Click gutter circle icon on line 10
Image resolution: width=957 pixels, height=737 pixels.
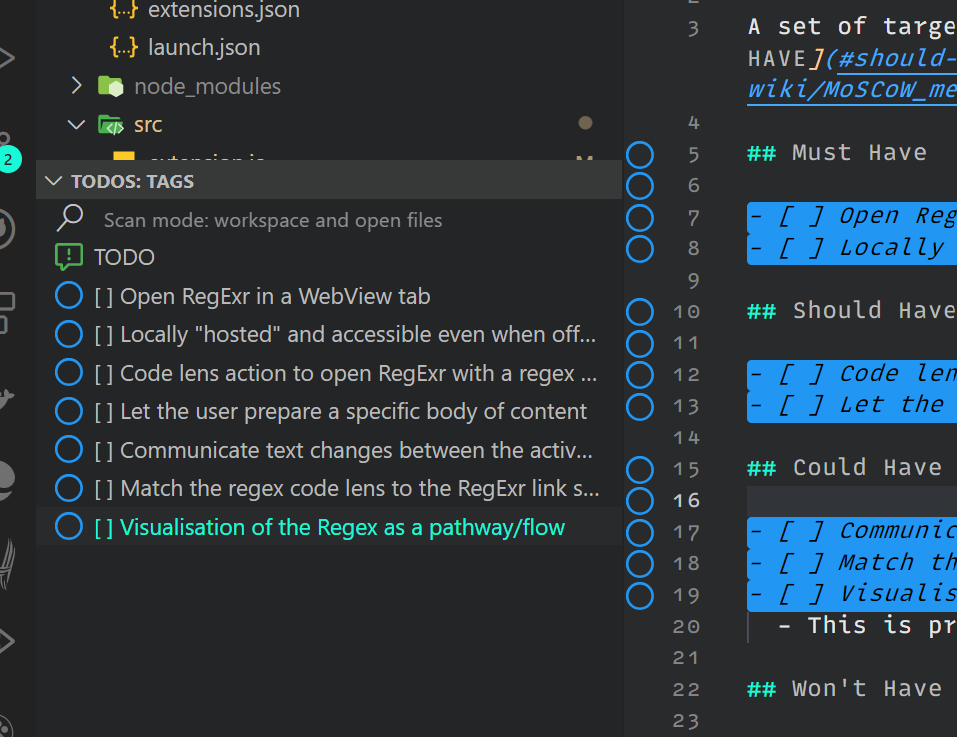click(640, 312)
